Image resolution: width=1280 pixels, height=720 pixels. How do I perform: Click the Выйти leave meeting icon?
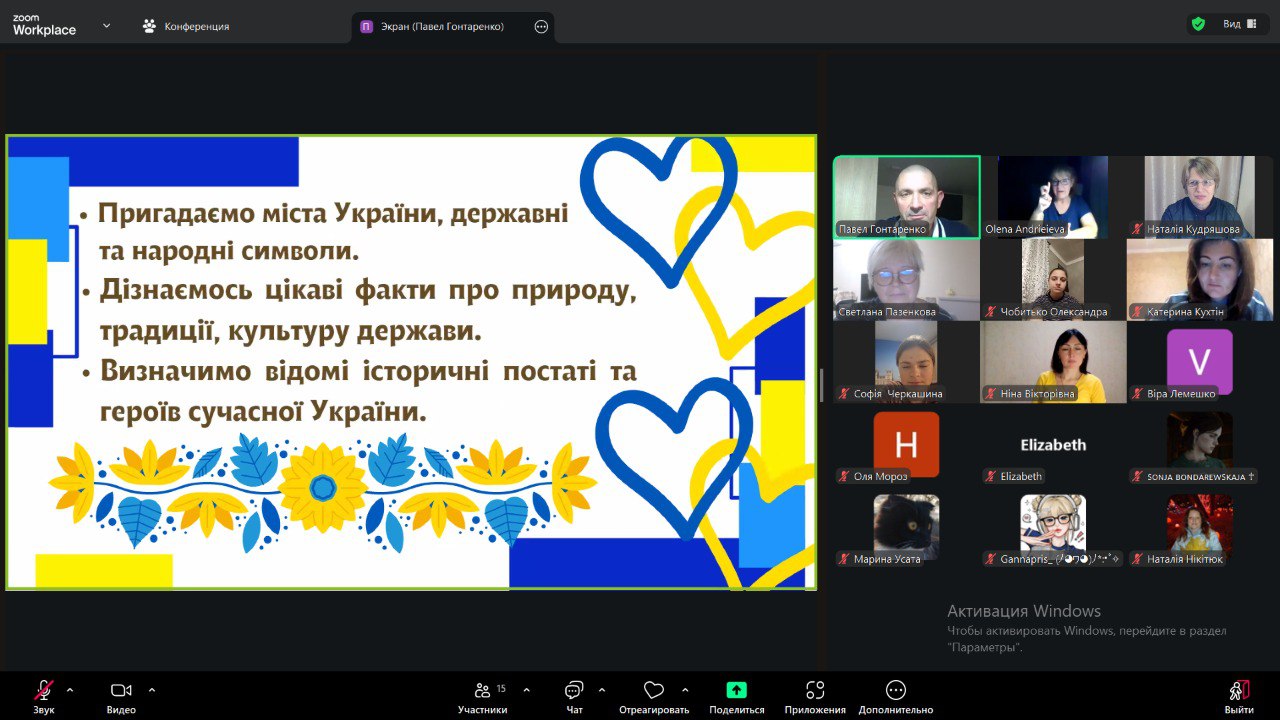[x=1238, y=691]
